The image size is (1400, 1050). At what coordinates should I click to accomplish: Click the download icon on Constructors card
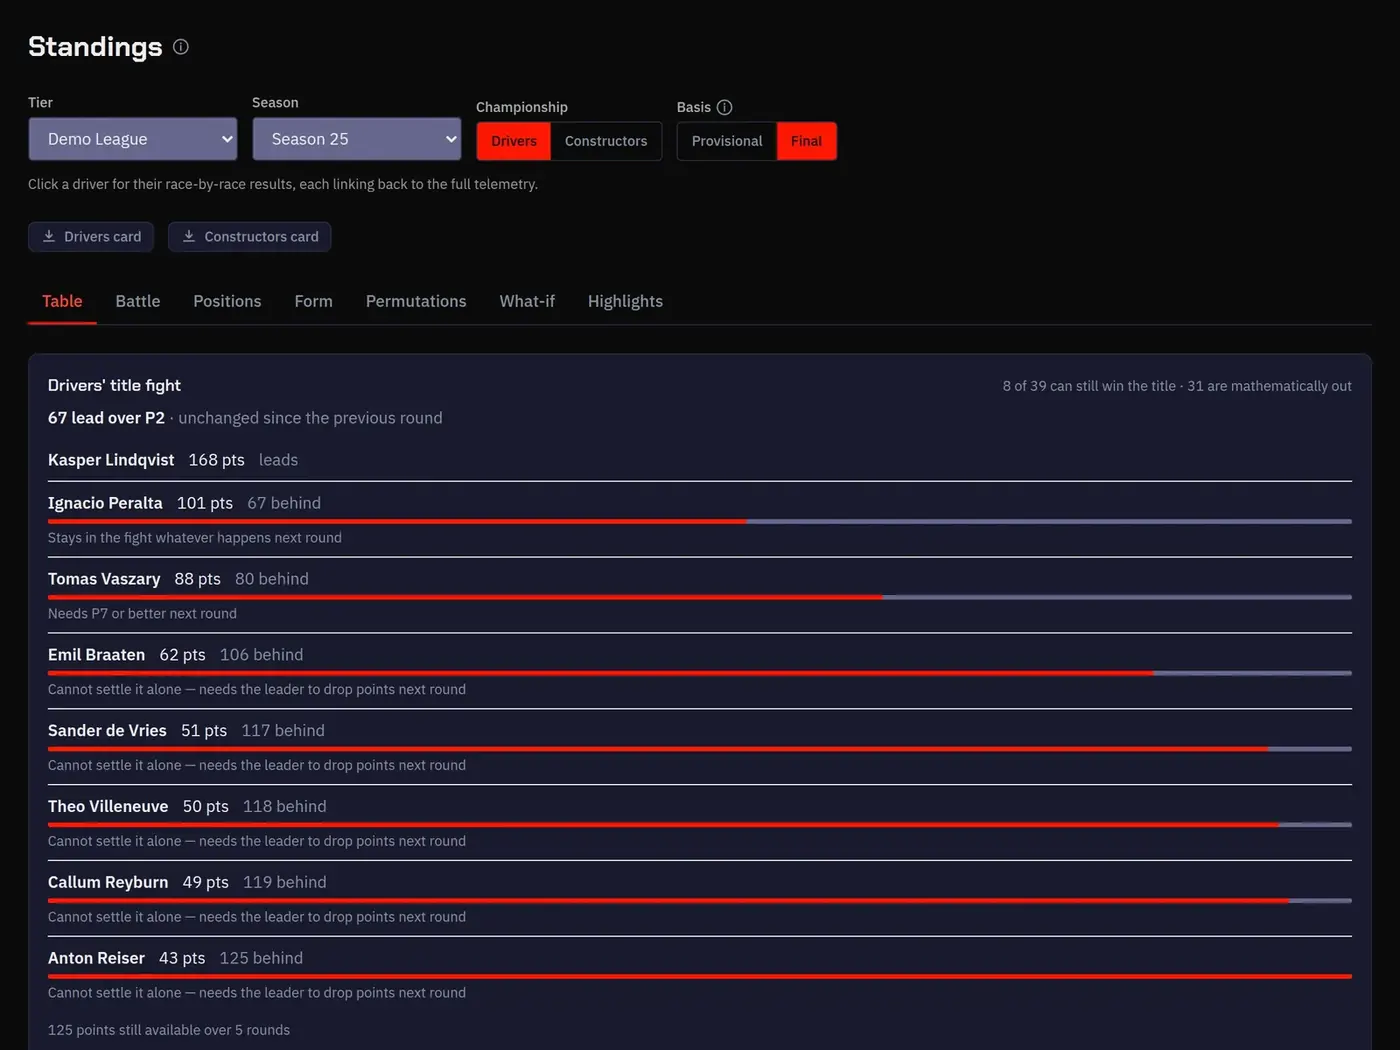click(189, 236)
